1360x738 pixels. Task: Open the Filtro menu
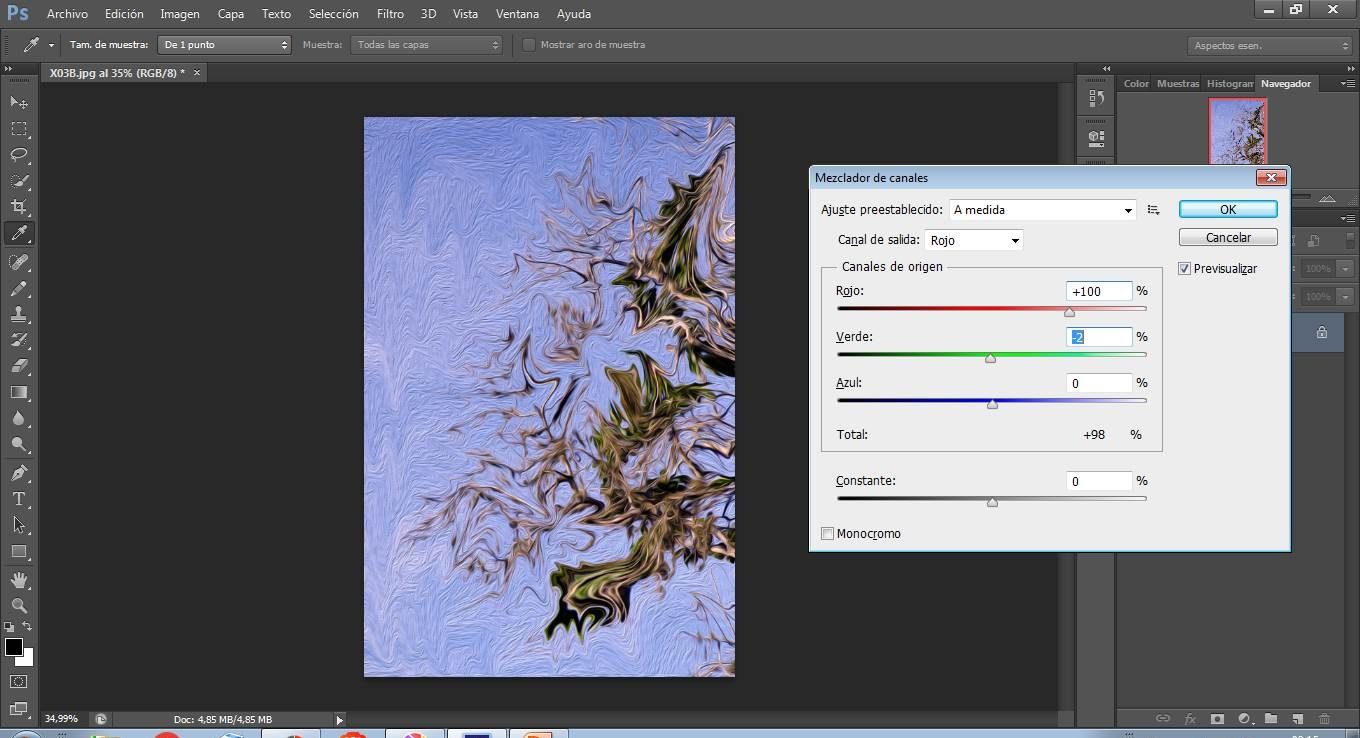point(391,14)
